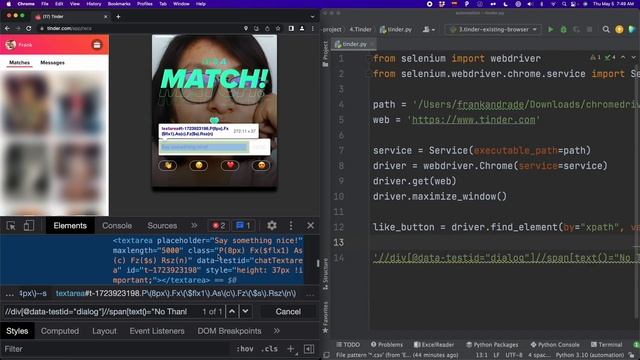Open the Event Listeners tab
The height and width of the screenshot is (360, 640).
[157, 331]
